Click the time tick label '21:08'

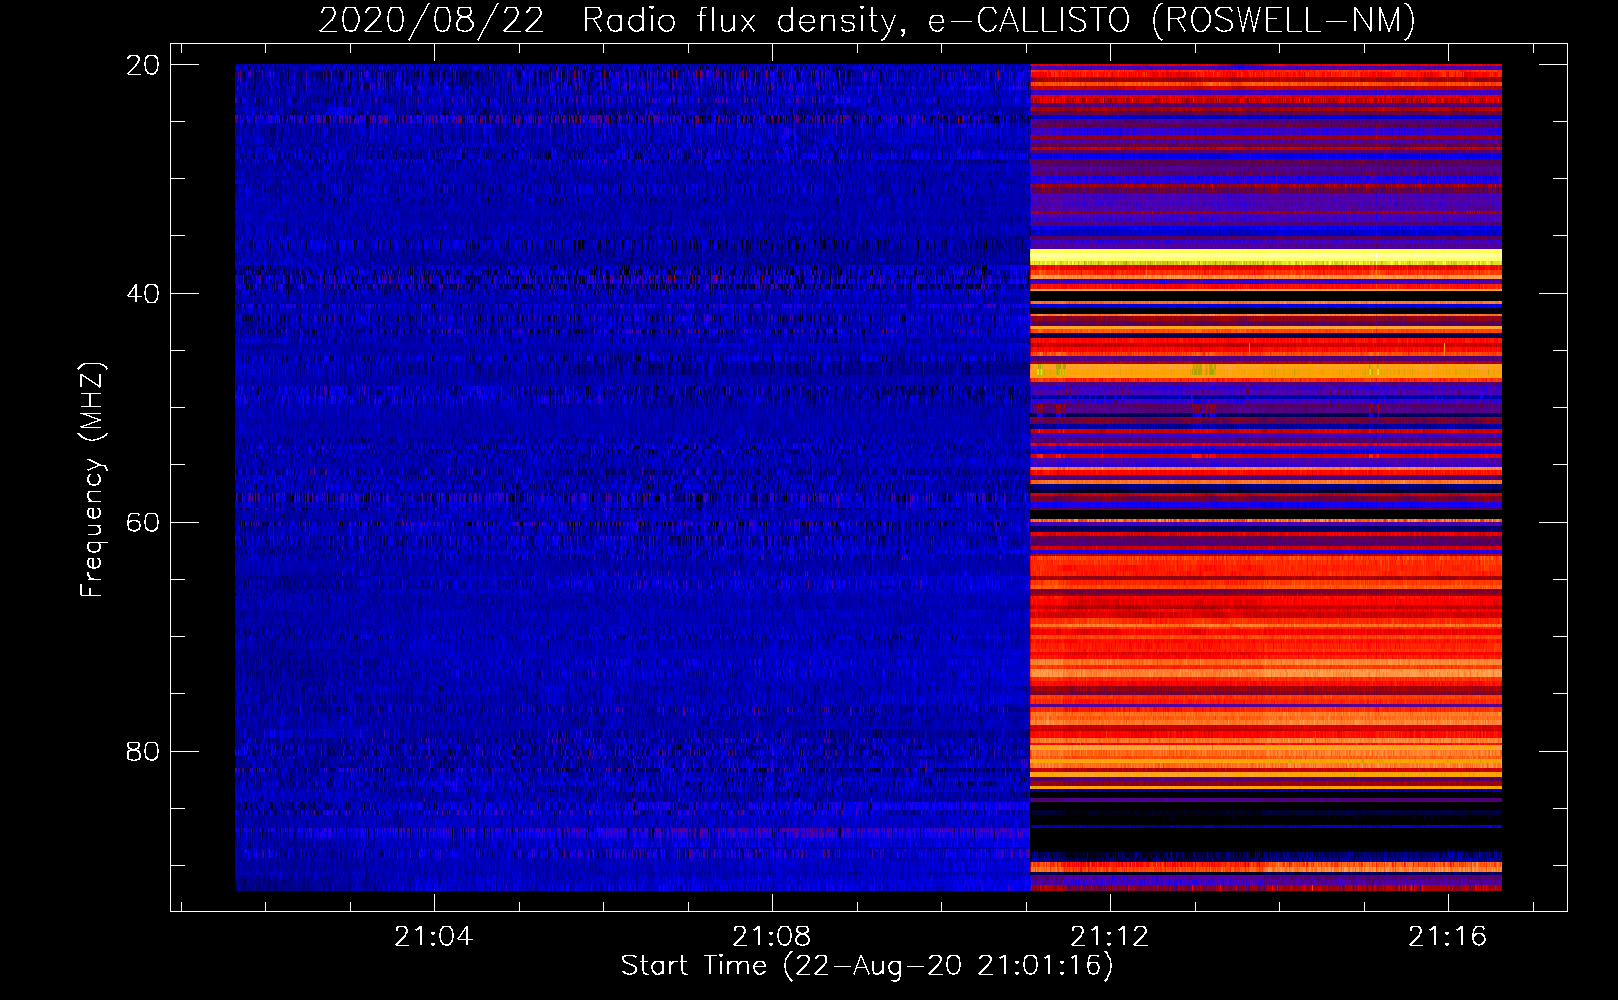coord(772,937)
